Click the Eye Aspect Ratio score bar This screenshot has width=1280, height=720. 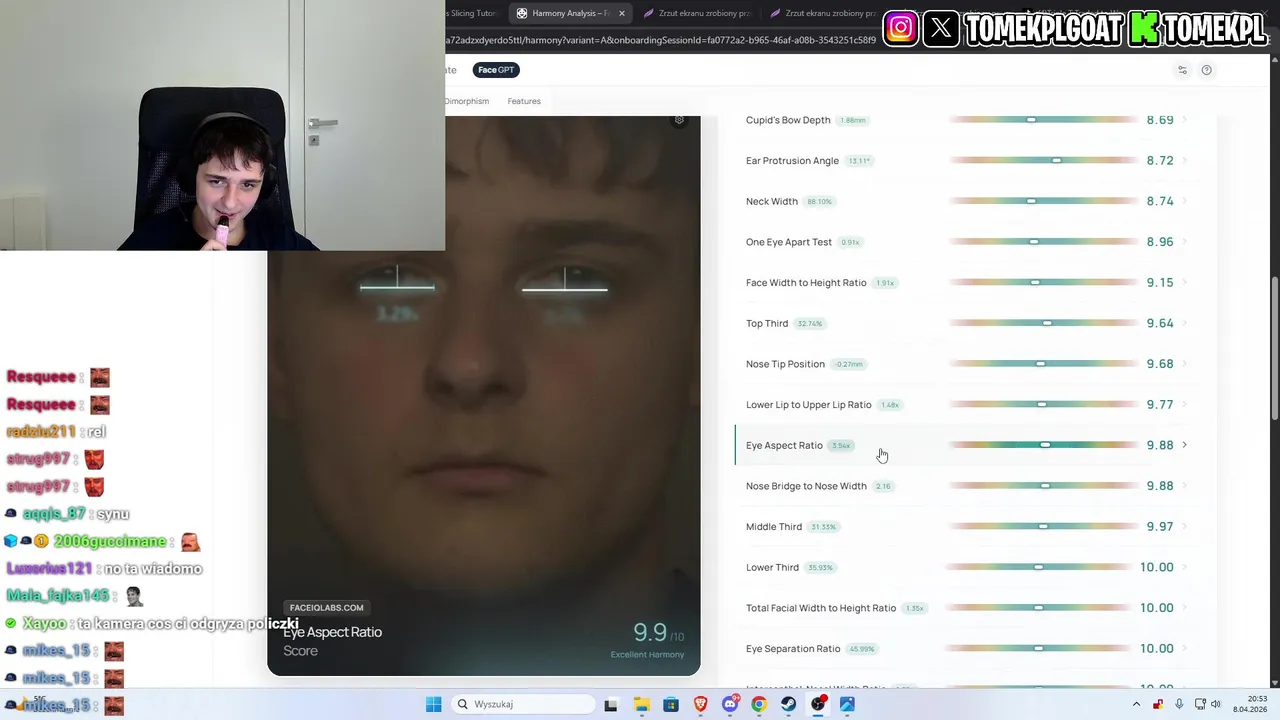coord(1043,445)
